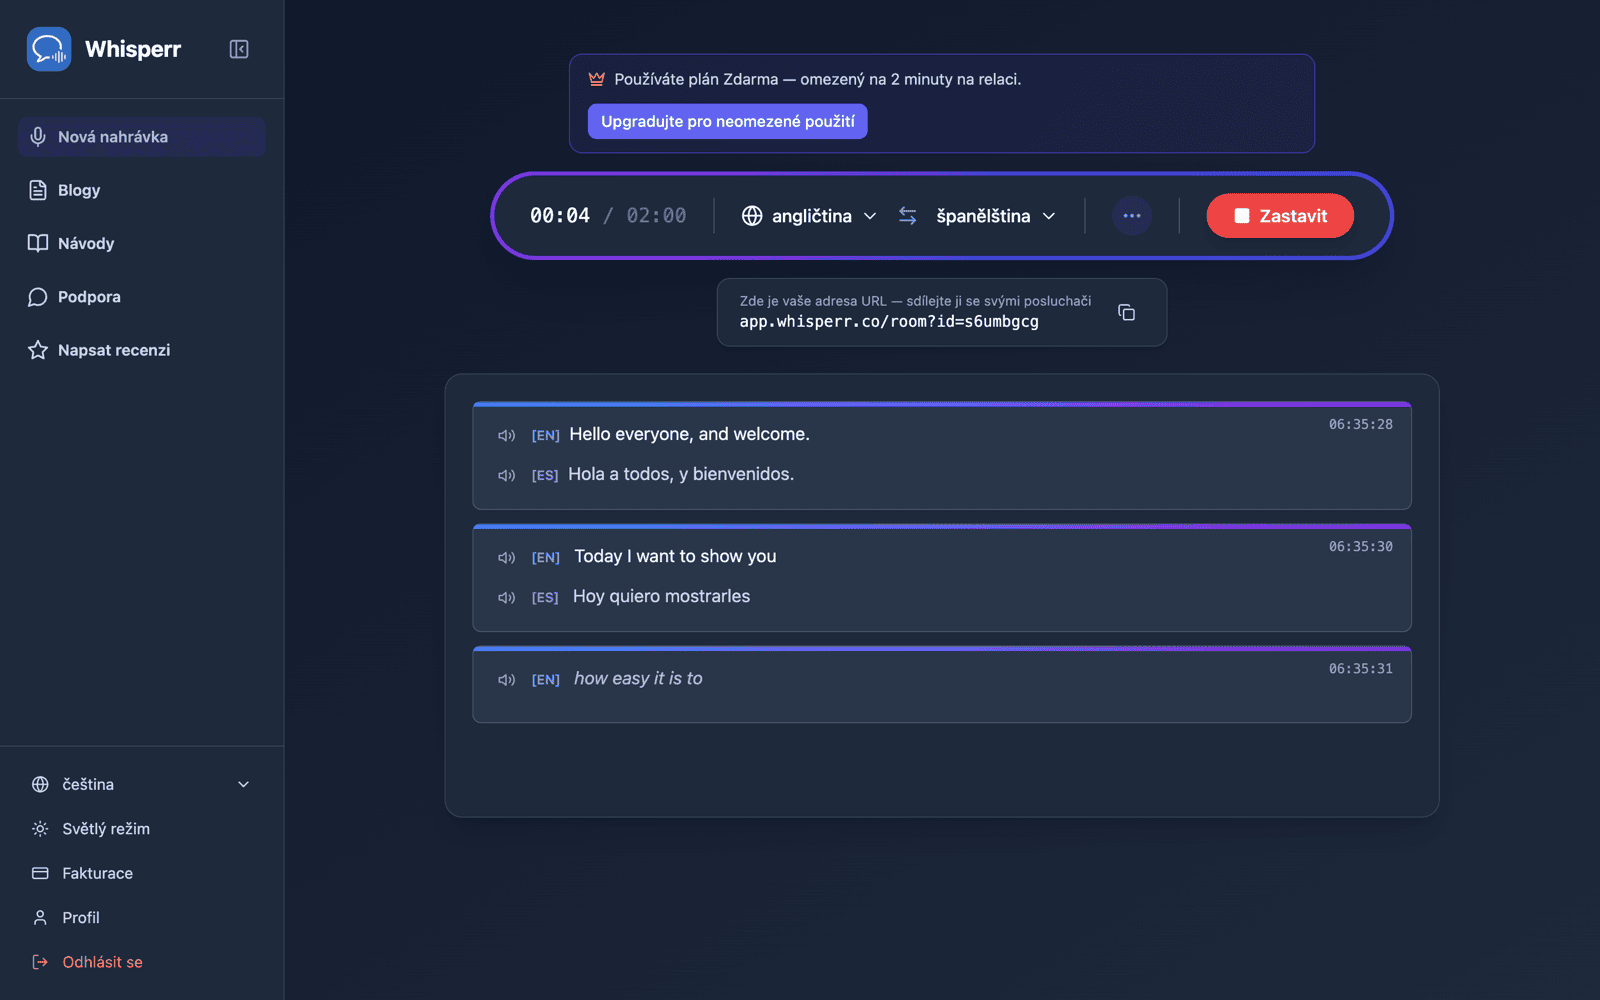Click the timestamp 06:35:31

(x=1360, y=668)
